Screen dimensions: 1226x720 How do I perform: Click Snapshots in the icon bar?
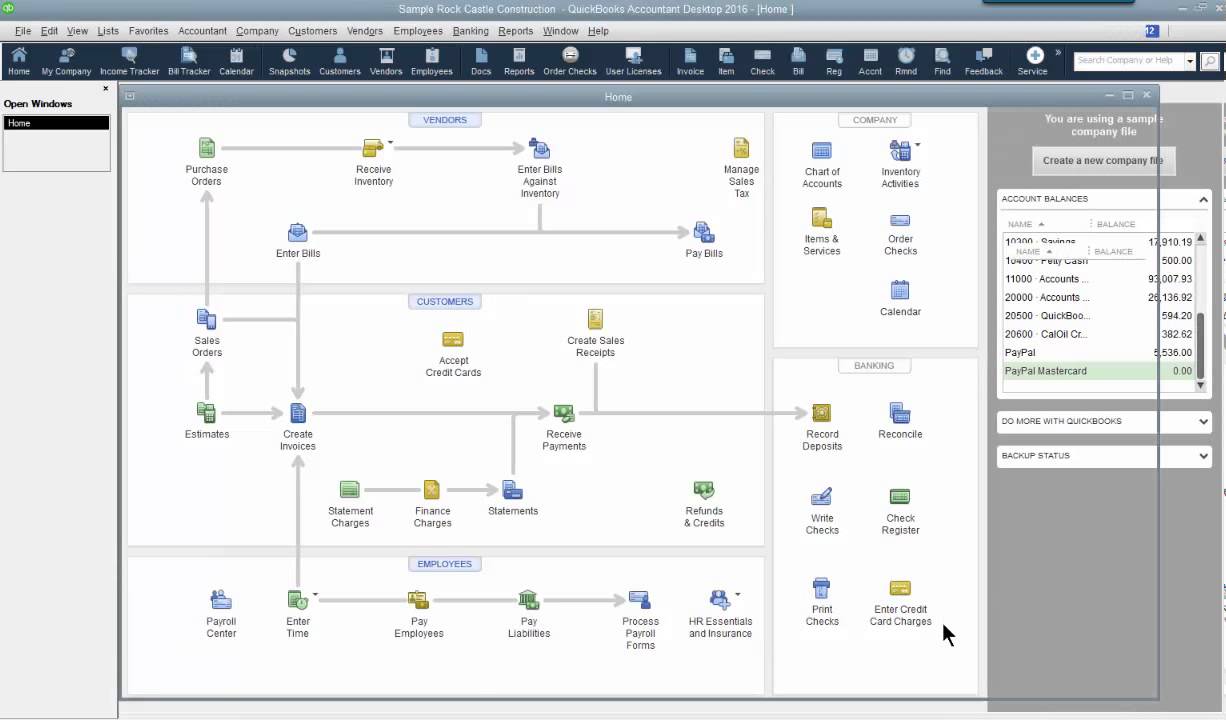click(x=289, y=62)
